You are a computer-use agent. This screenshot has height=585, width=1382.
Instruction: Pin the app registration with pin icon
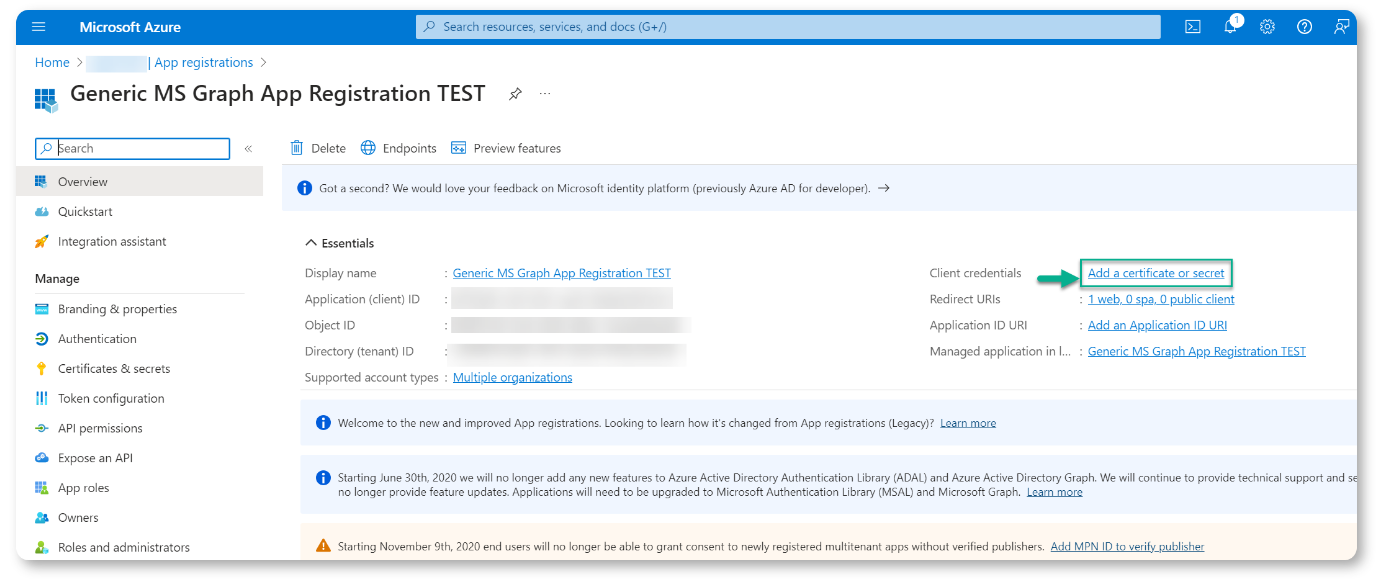point(515,94)
